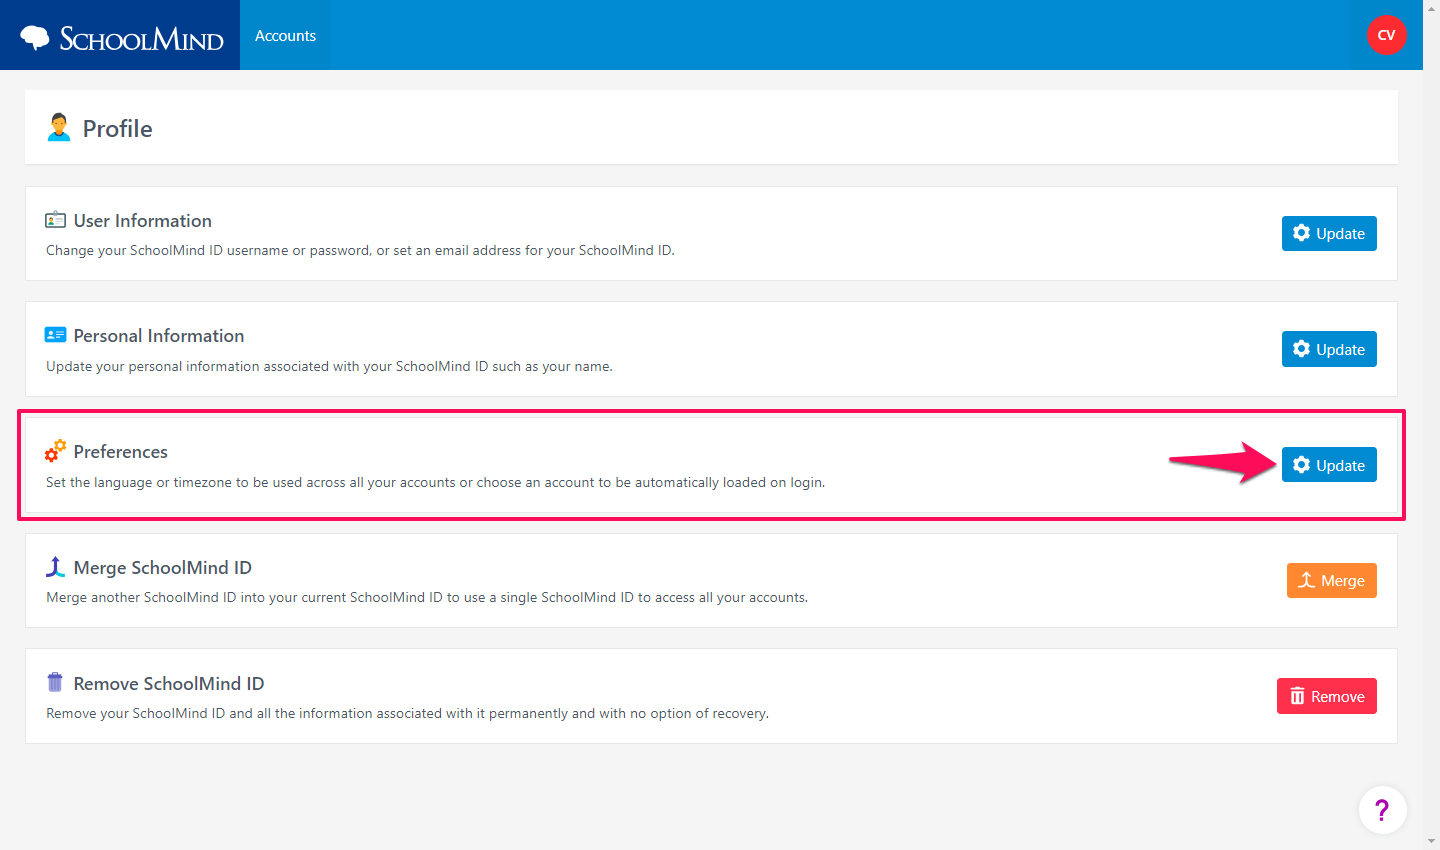Open the CV user avatar menu

[x=1386, y=35]
